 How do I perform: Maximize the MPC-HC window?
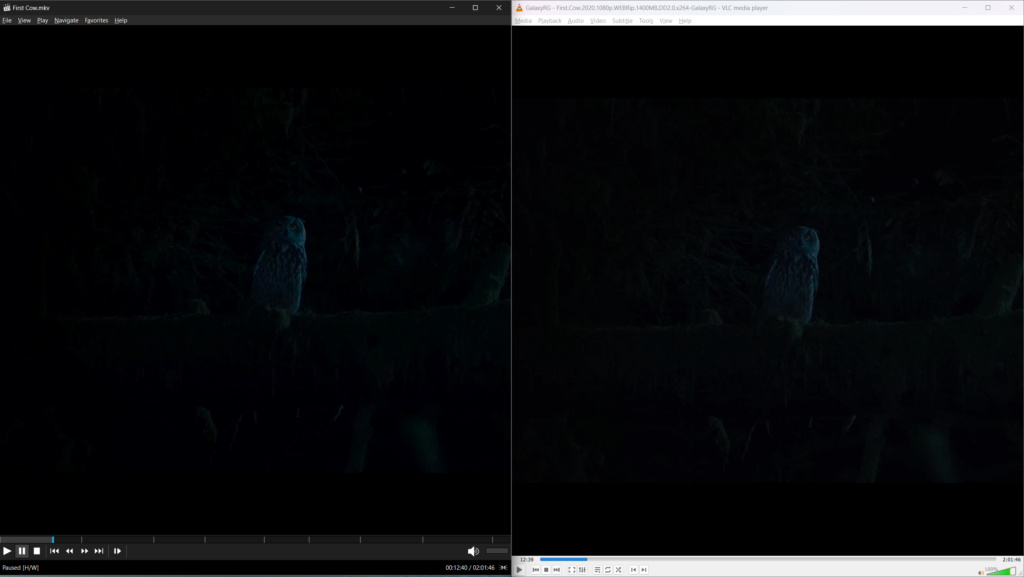[x=475, y=8]
